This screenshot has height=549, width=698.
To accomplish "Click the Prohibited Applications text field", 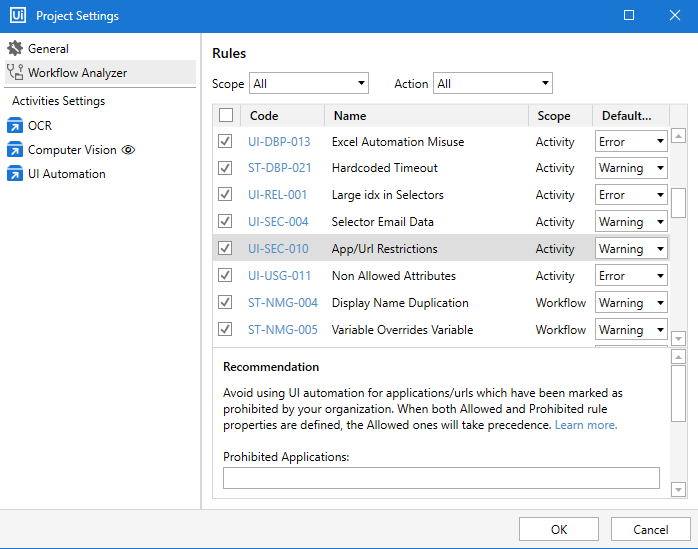I will point(441,478).
